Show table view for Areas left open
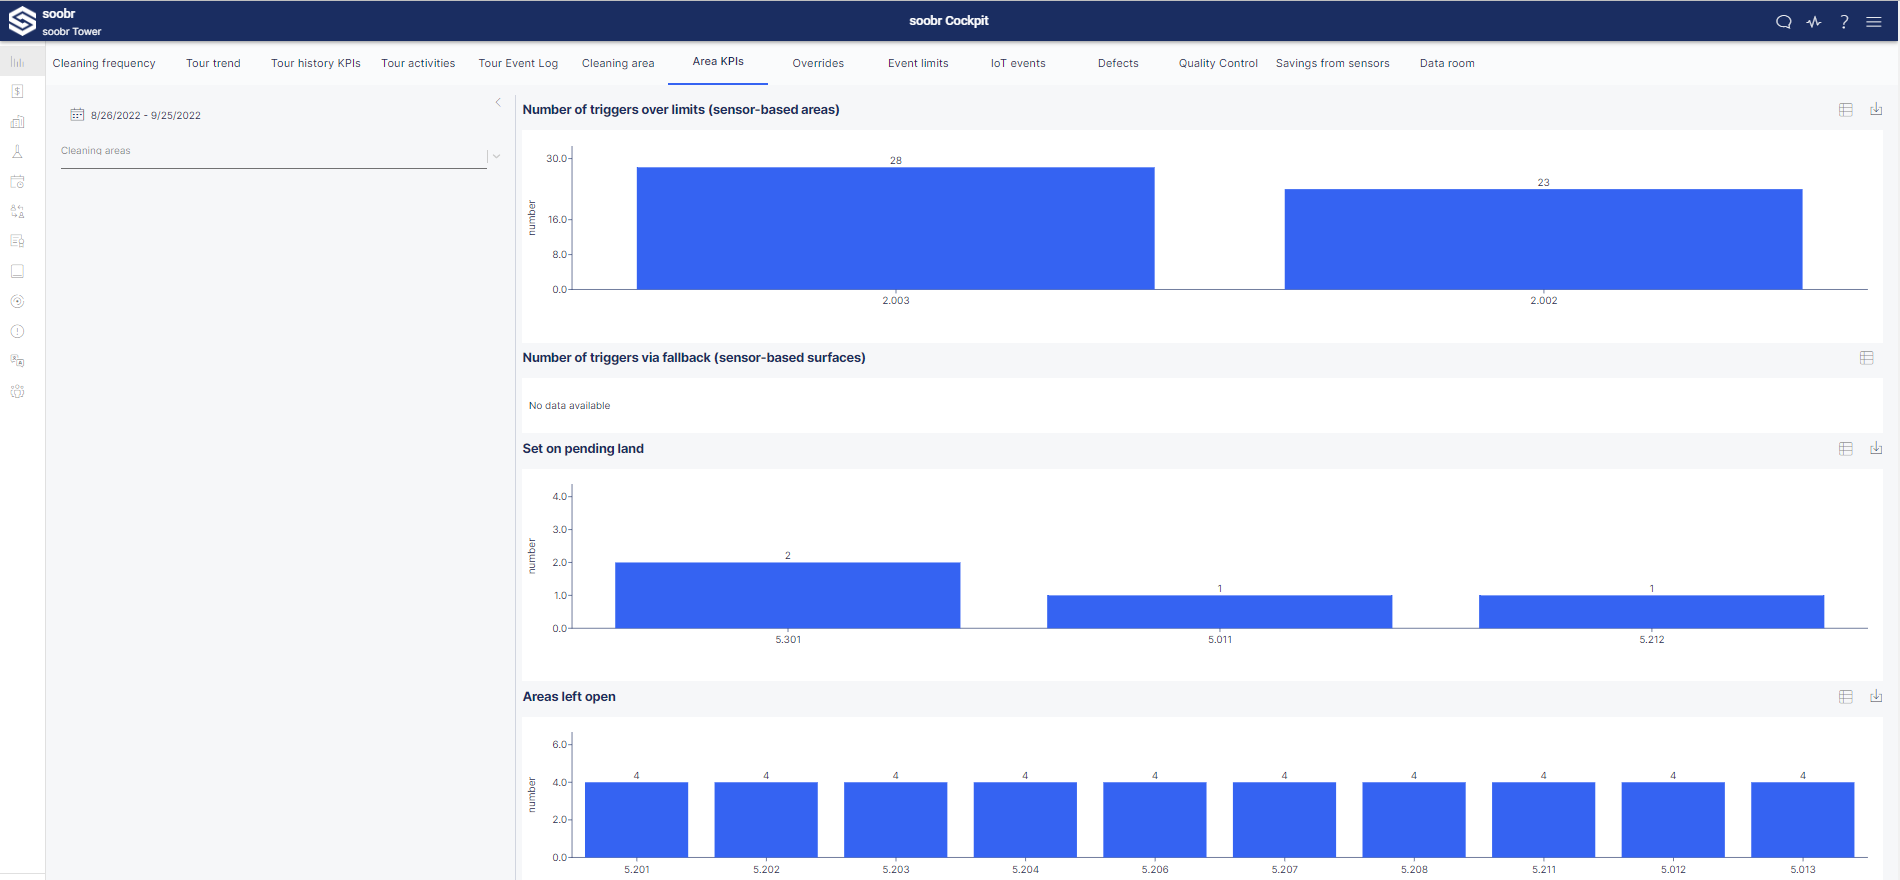Image resolution: width=1900 pixels, height=880 pixels. coord(1846,697)
